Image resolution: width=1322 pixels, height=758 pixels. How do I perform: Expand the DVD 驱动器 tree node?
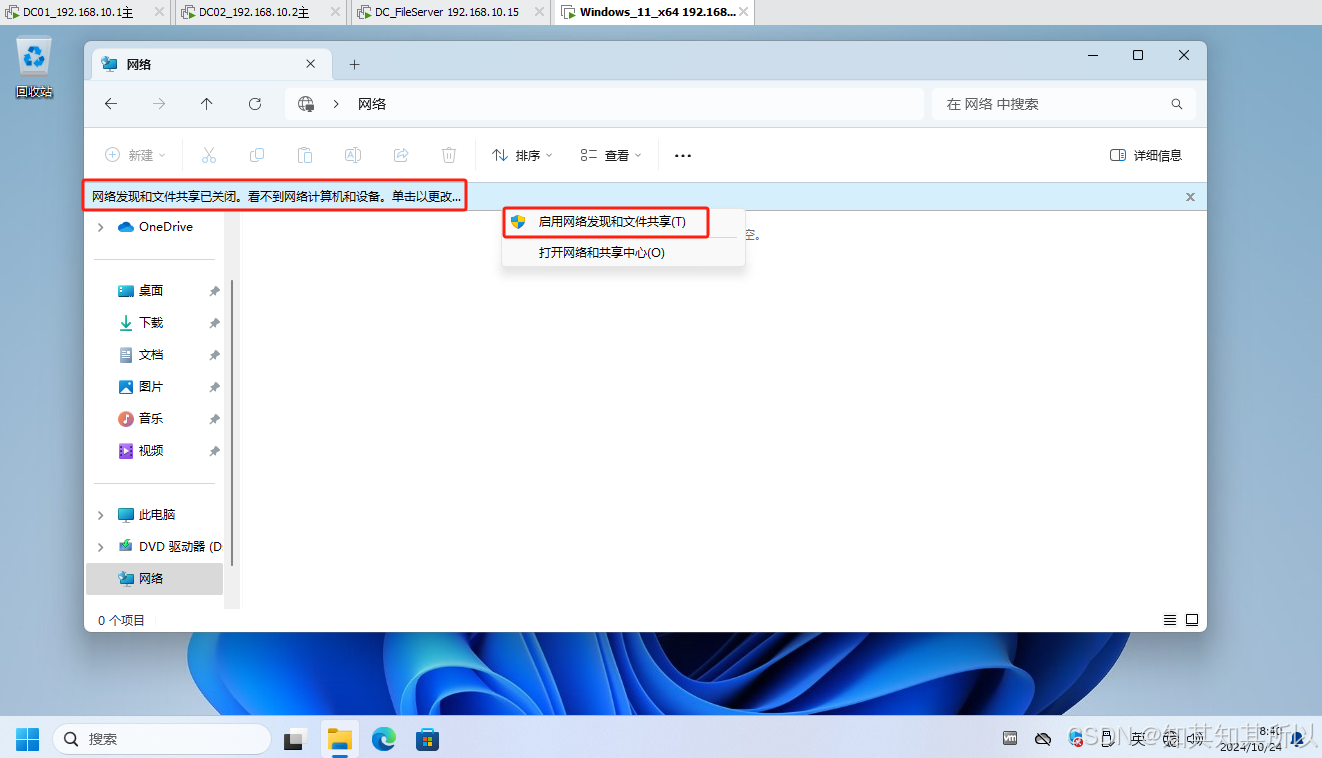100,547
